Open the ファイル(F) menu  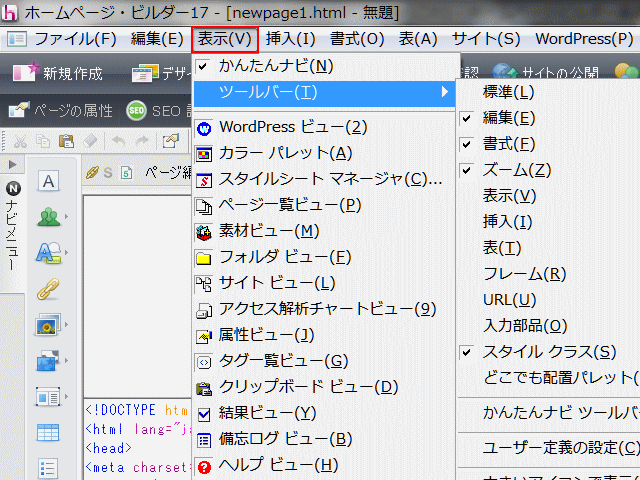(76, 39)
